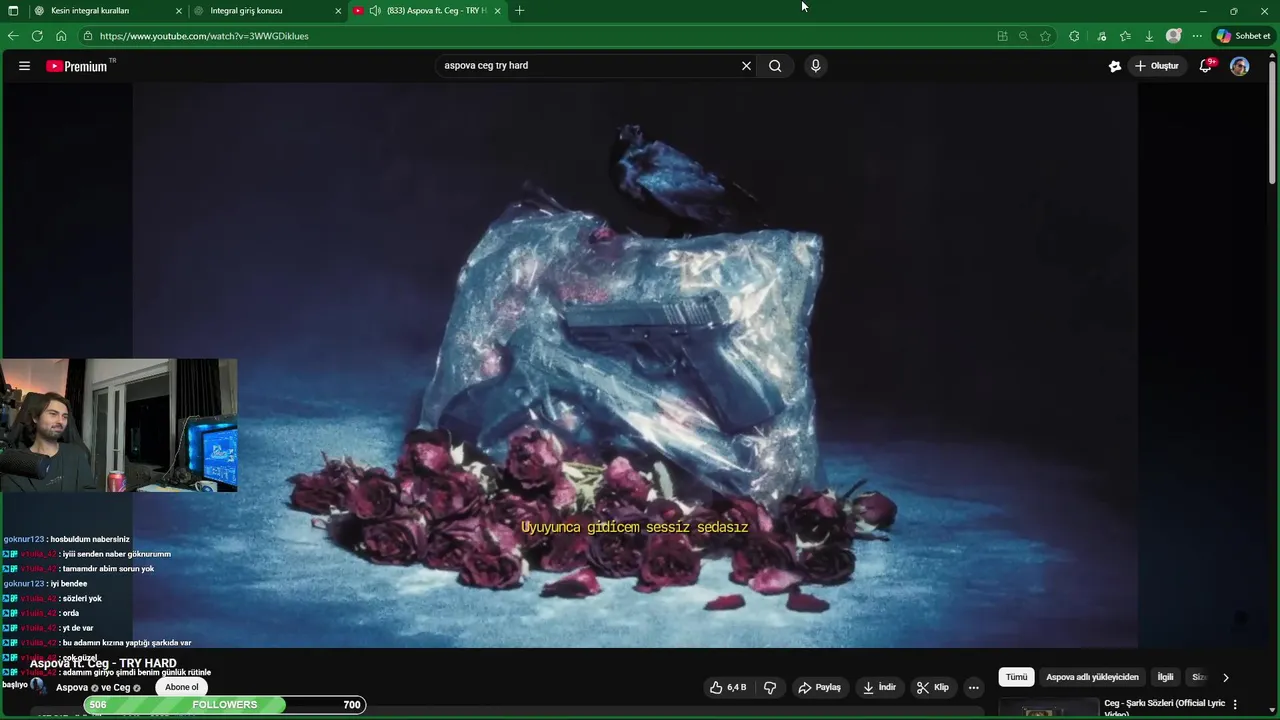Open the tab actions menu icon
Viewport: 1280px width, 720px height.
(13, 11)
